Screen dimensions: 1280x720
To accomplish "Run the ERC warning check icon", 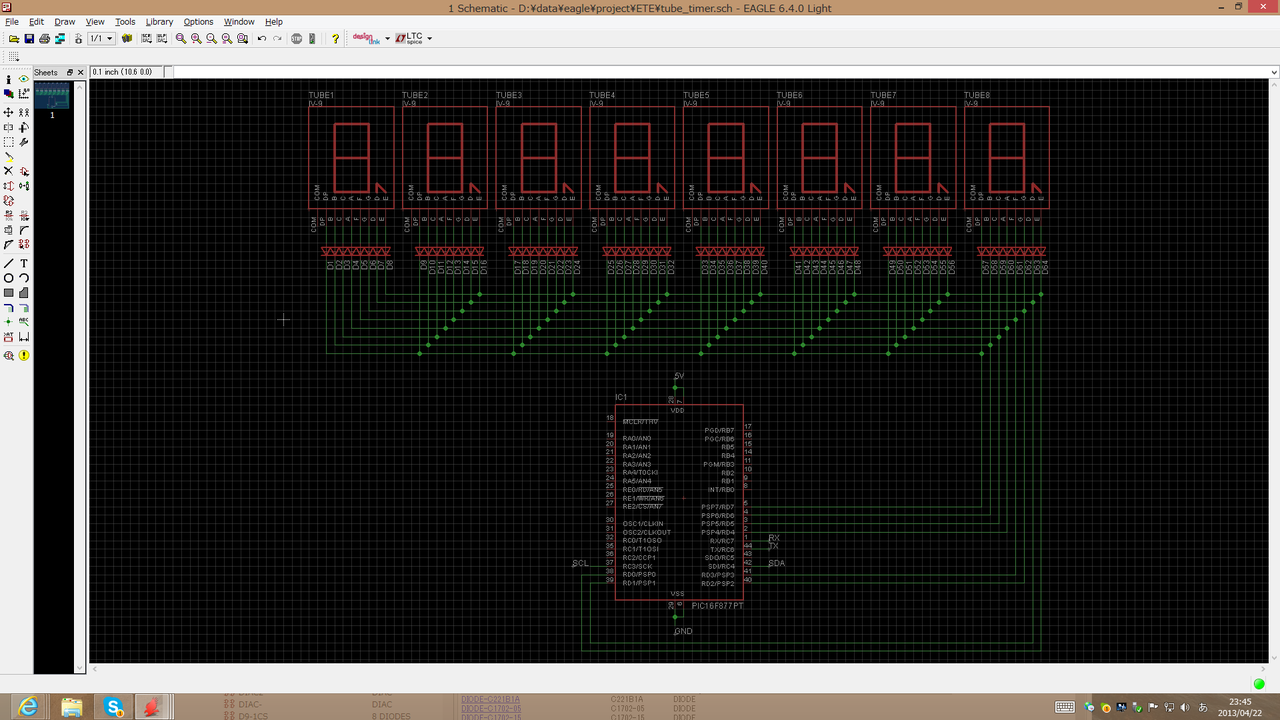I will click(x=23, y=355).
